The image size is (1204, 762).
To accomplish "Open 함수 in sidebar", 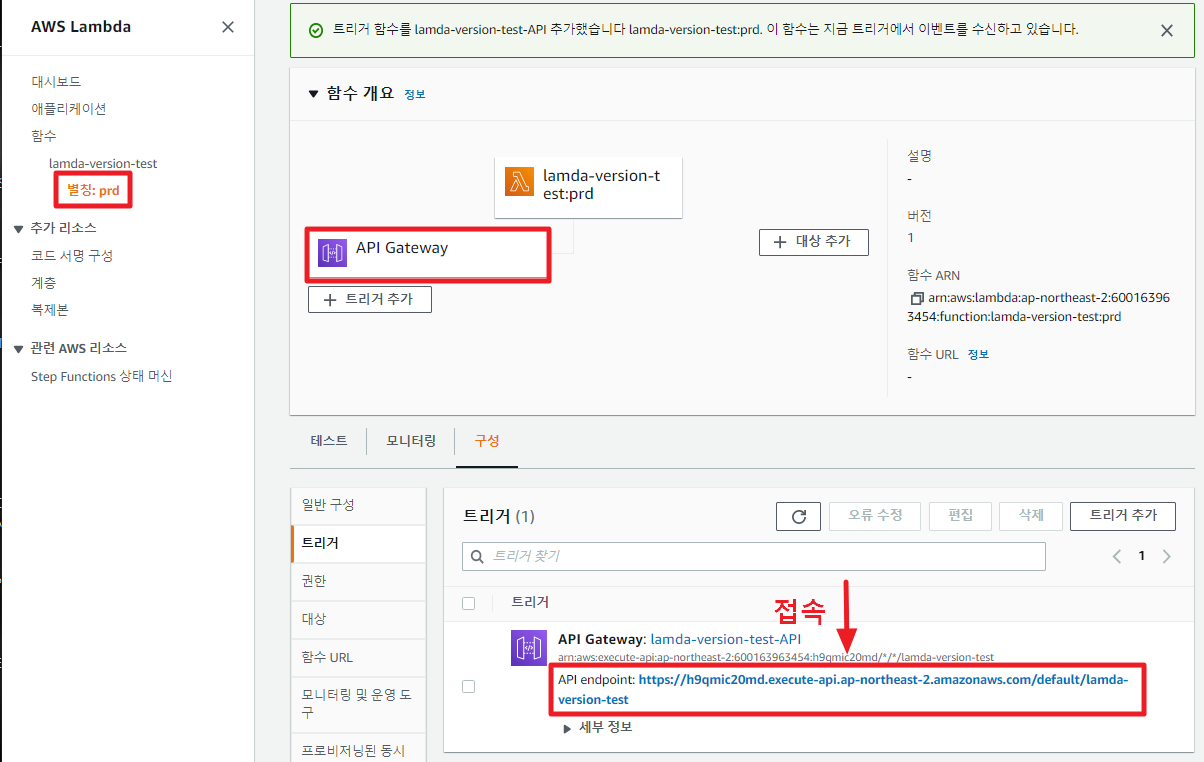I will pyautogui.click(x=44, y=135).
